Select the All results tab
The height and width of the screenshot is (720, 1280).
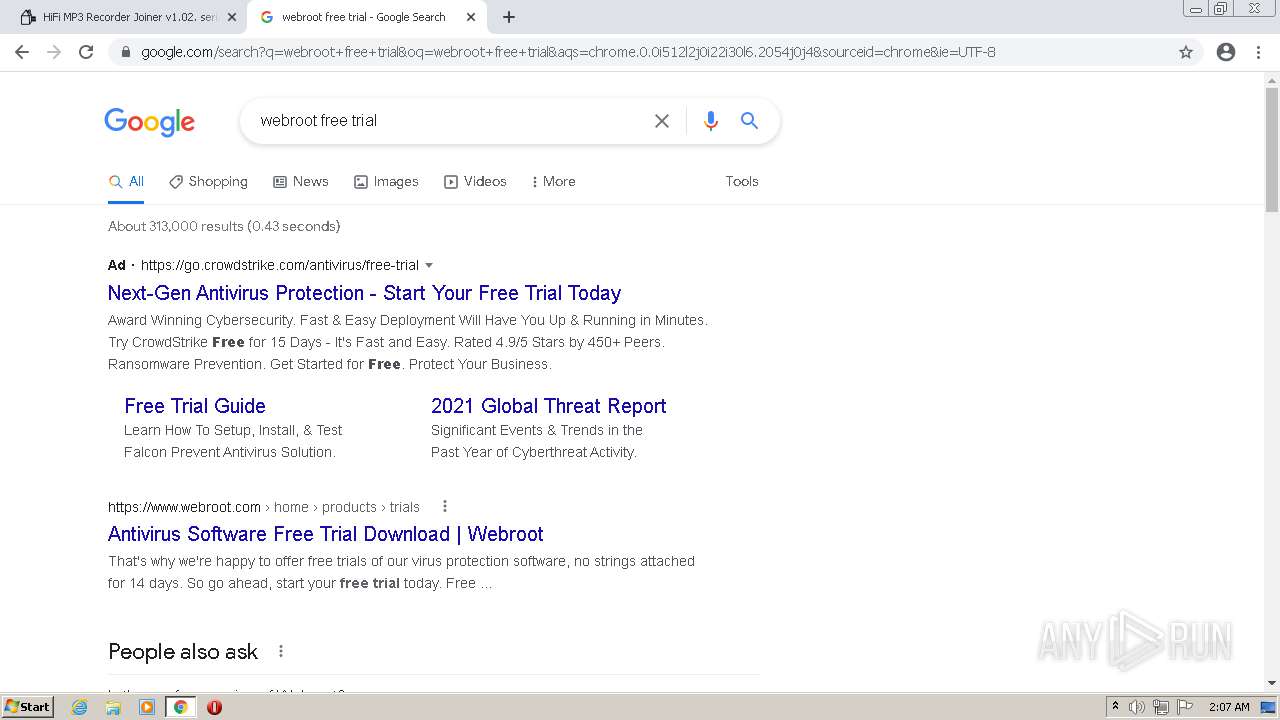pos(127,182)
